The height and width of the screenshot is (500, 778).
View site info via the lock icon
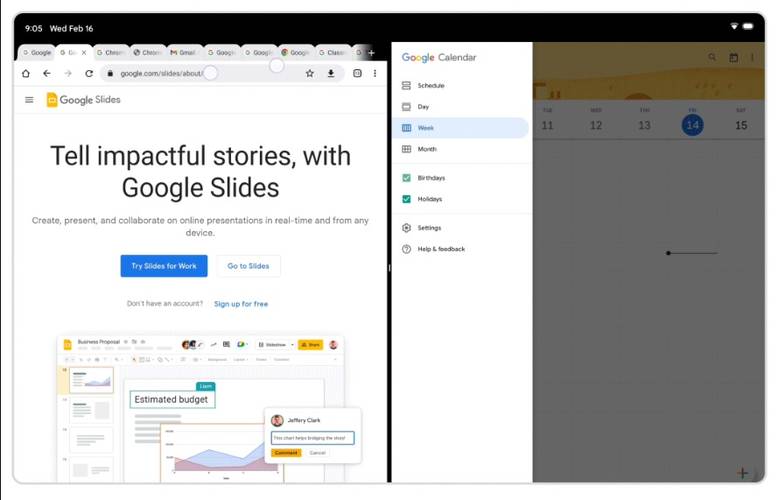click(110, 73)
